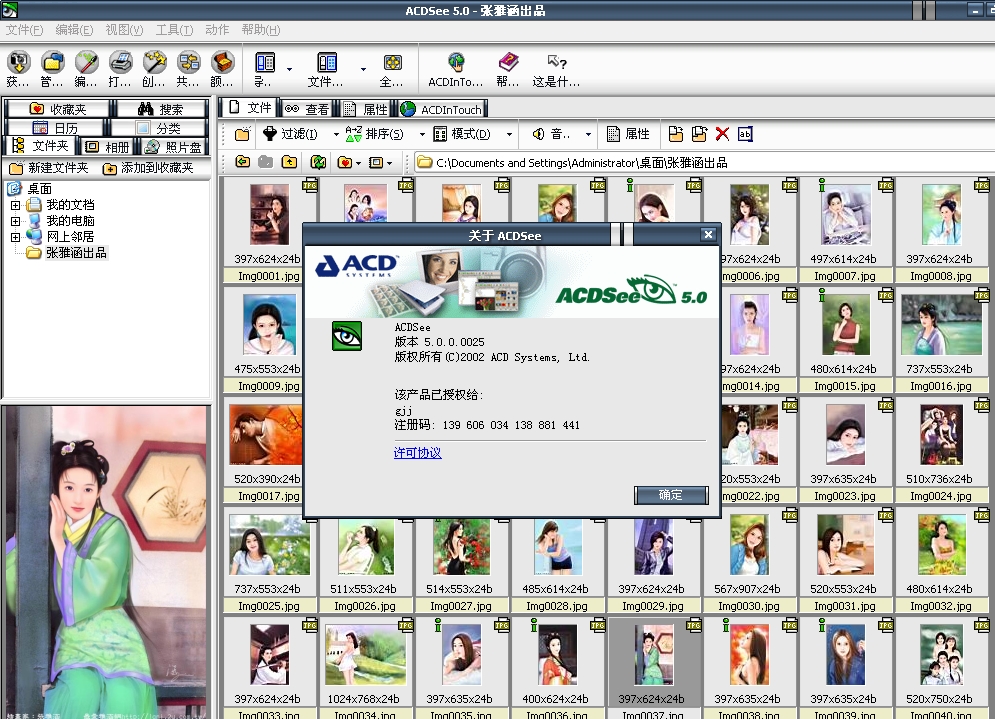This screenshot has height=719, width=995.
Task: Switch to the 查看 view tab
Action: pyautogui.click(x=307, y=109)
